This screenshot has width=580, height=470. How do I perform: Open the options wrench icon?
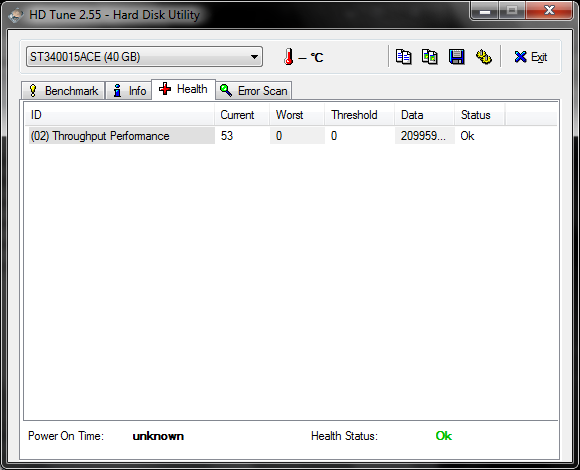click(x=483, y=57)
